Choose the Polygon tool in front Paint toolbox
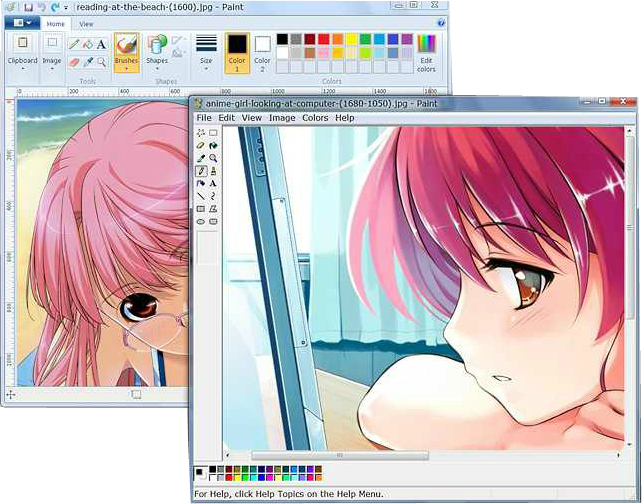The width and height of the screenshot is (642, 504). 213,209
